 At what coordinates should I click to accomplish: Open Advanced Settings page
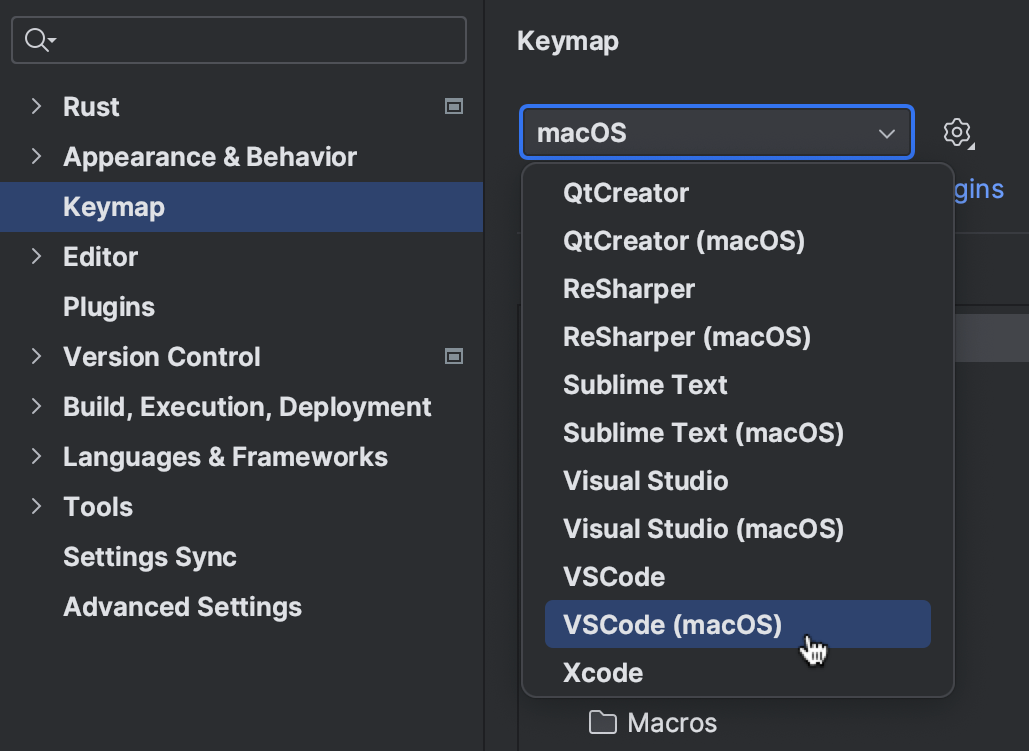[182, 607]
